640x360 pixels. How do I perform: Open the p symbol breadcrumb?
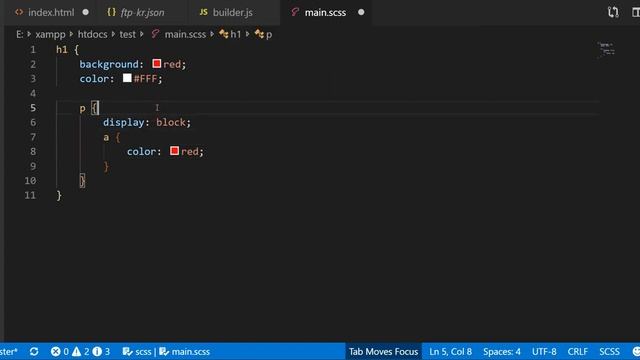269,35
